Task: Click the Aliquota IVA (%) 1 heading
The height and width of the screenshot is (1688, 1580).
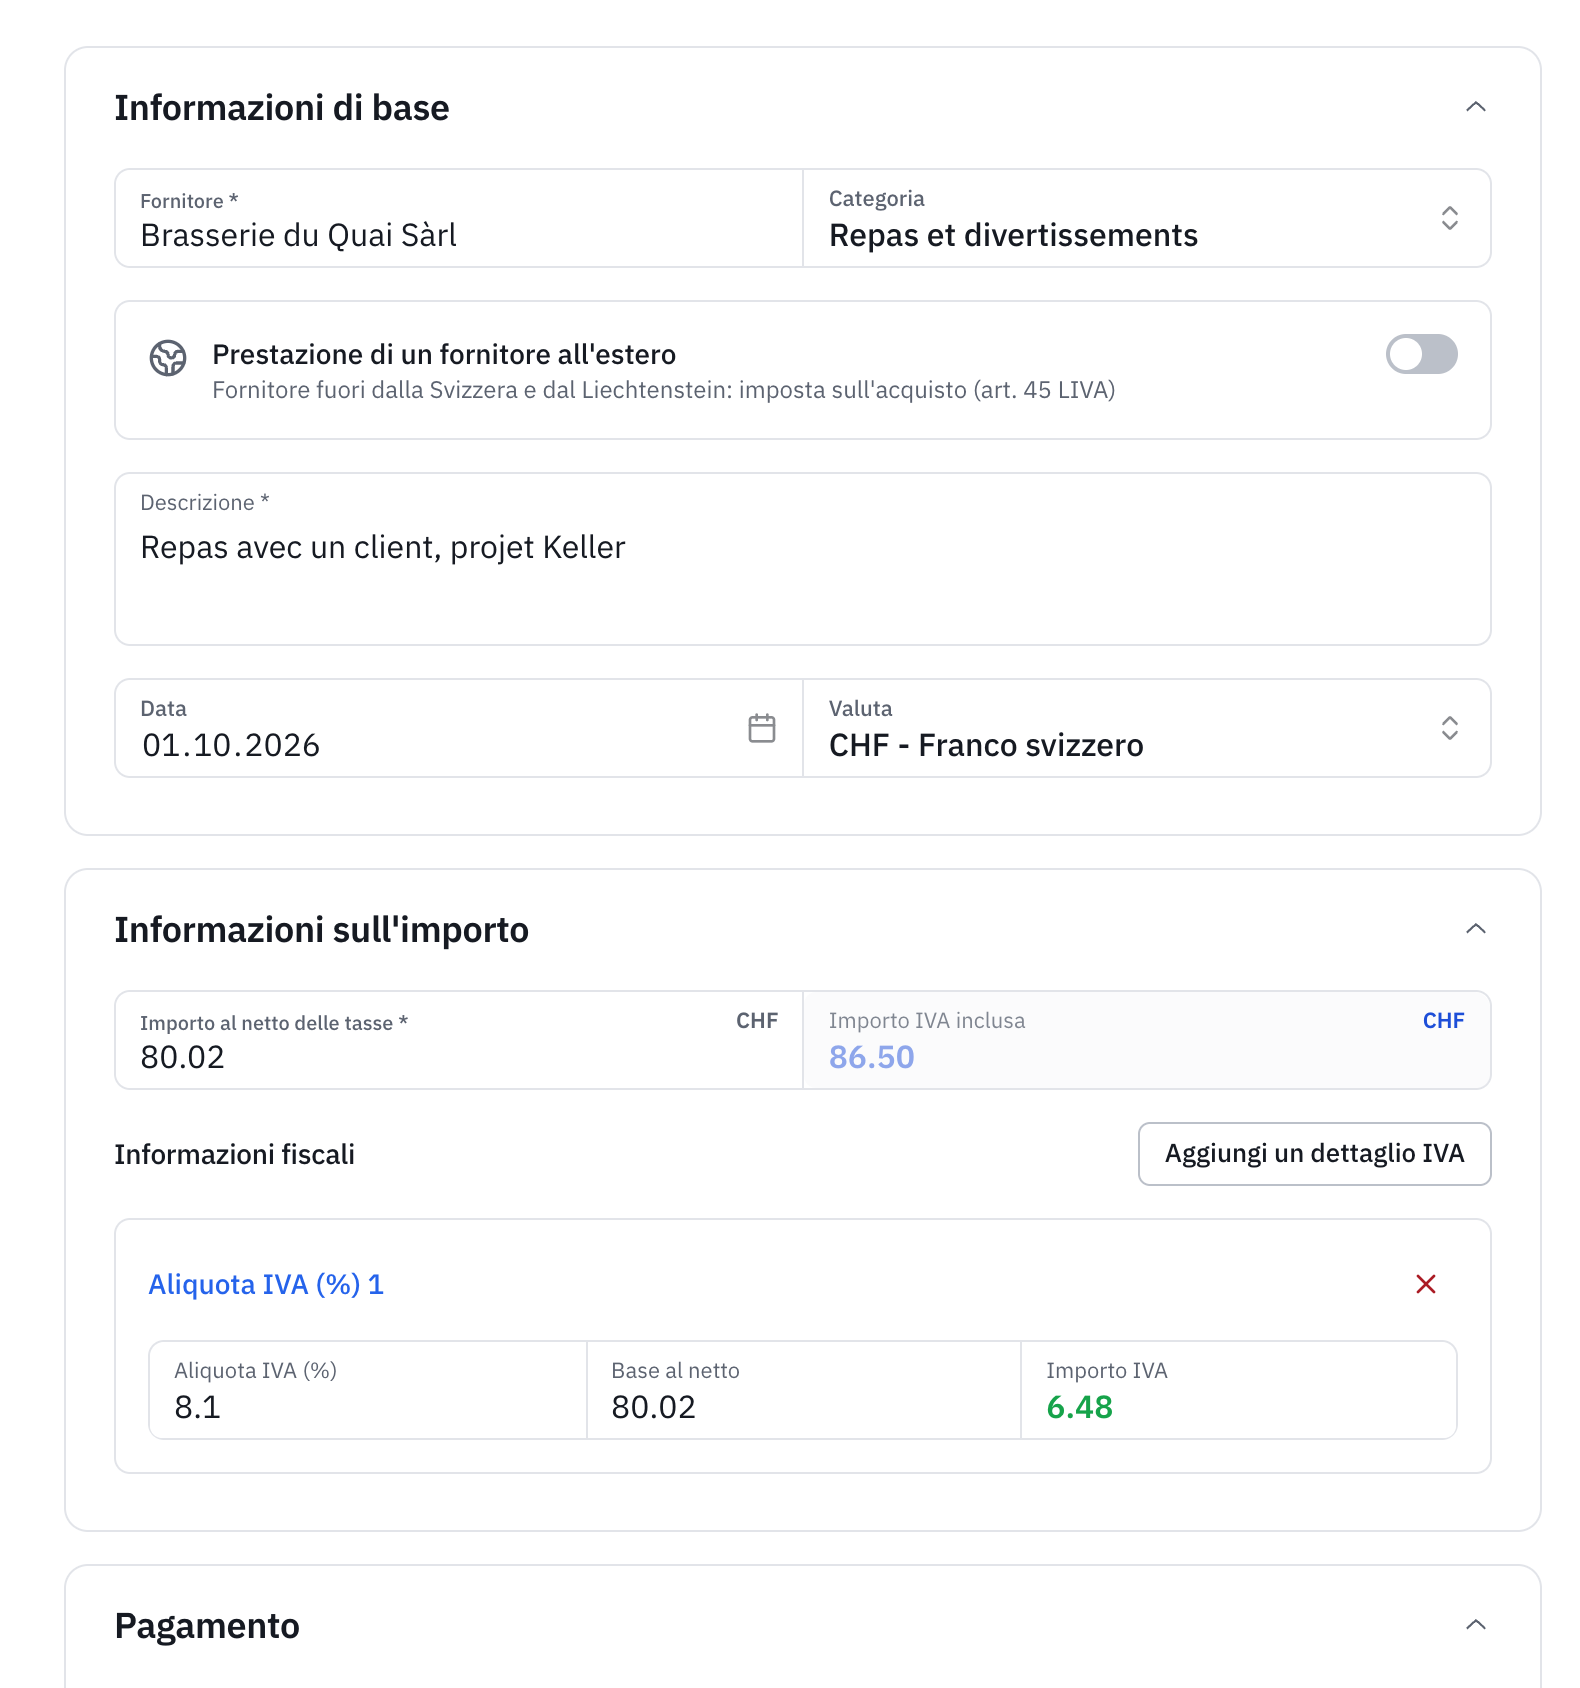Action: click(266, 1284)
